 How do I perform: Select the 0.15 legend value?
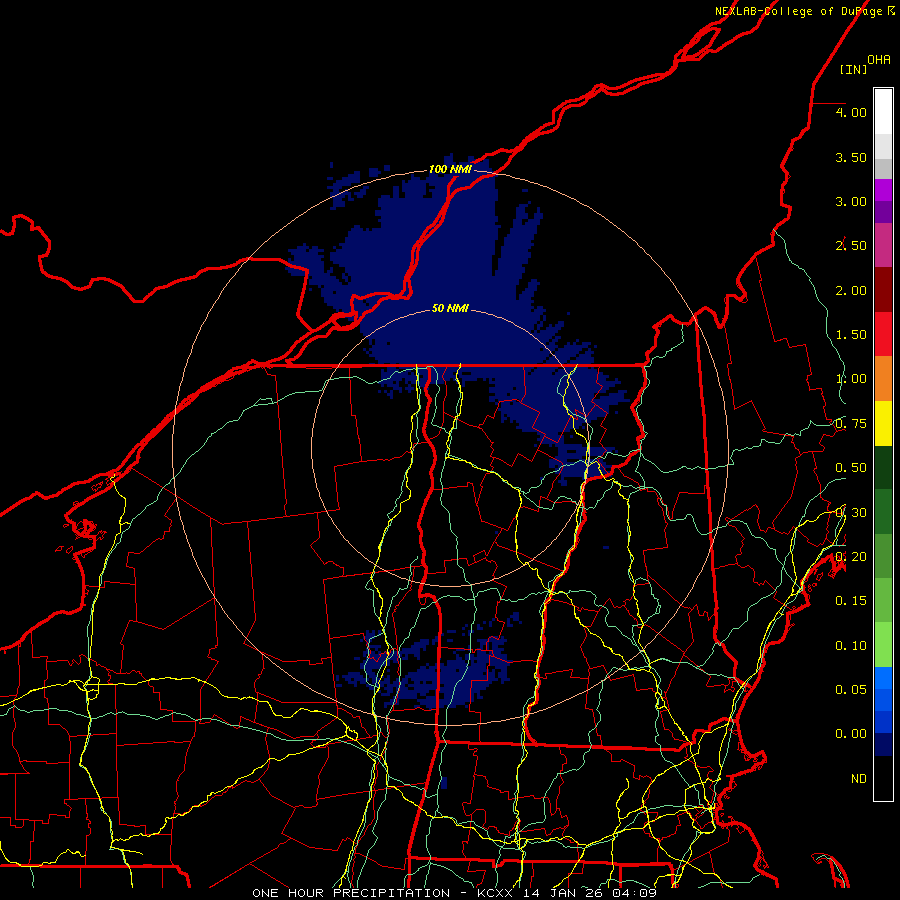tap(851, 601)
